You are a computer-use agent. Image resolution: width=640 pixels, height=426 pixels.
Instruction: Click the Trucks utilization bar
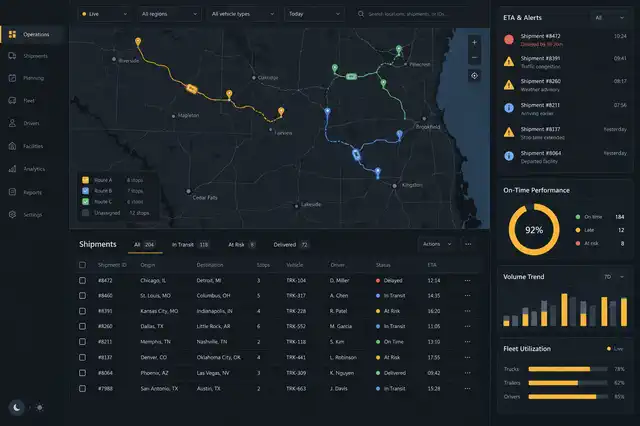point(568,369)
